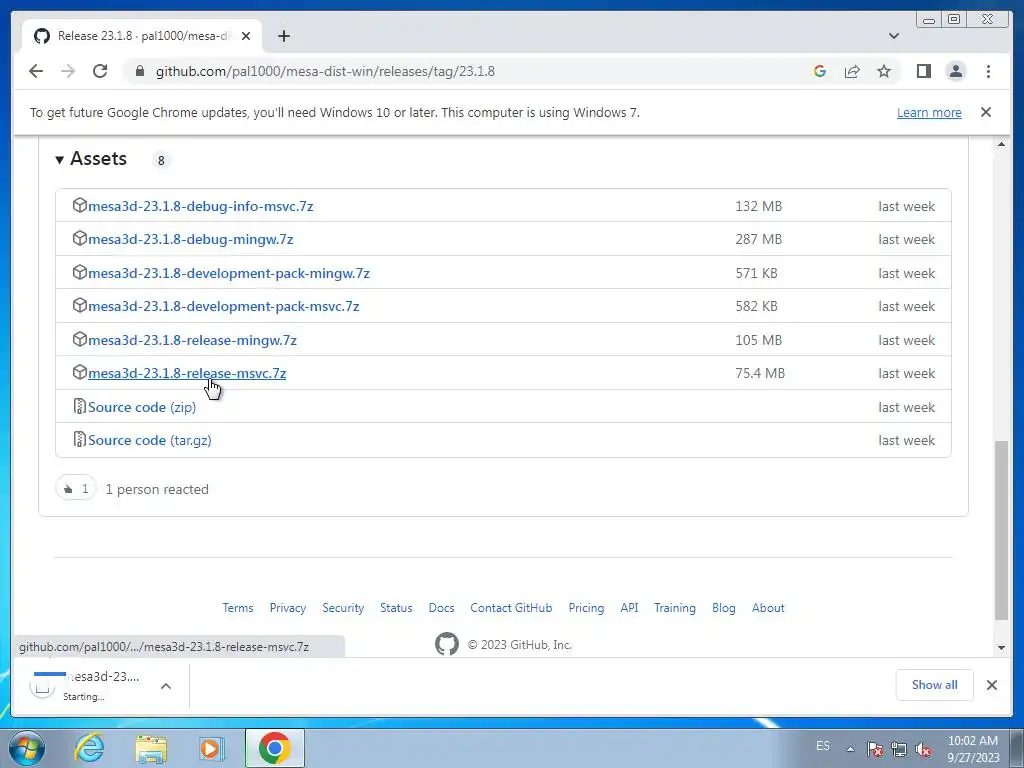Launch Internet Explorer from taskbar

point(89,748)
